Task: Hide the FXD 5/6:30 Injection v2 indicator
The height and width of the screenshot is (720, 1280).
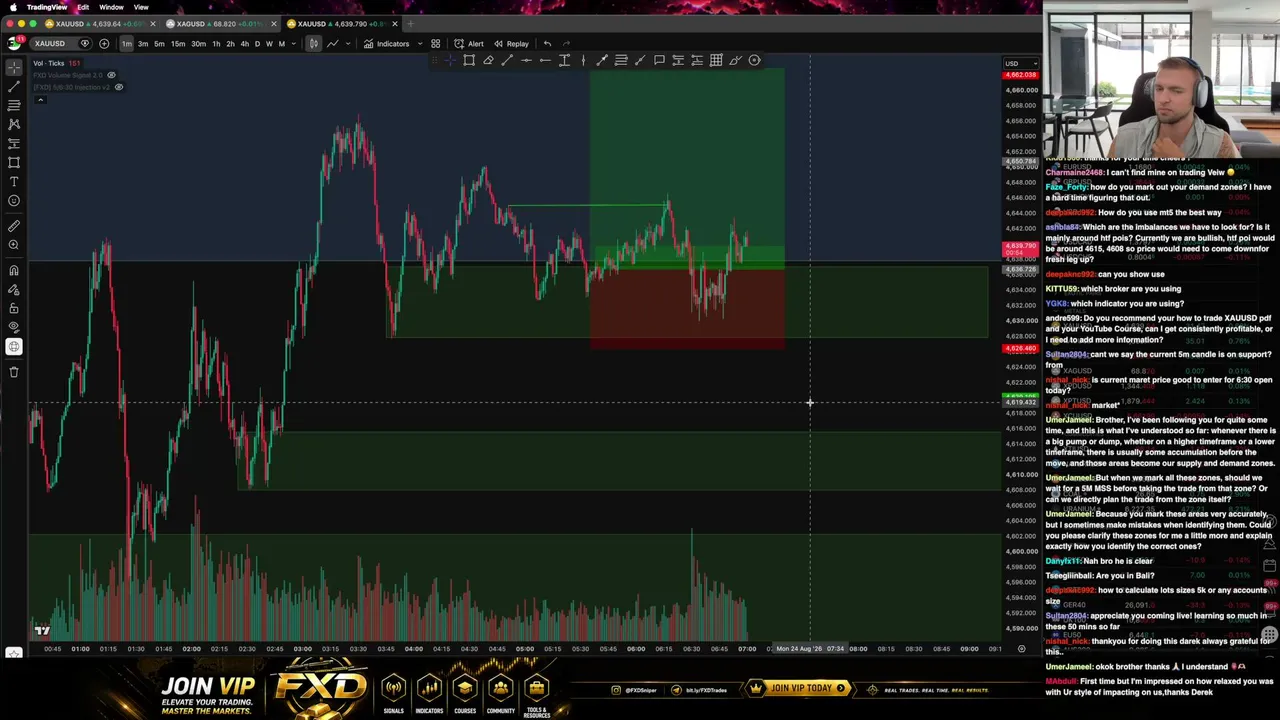Action: (x=118, y=87)
